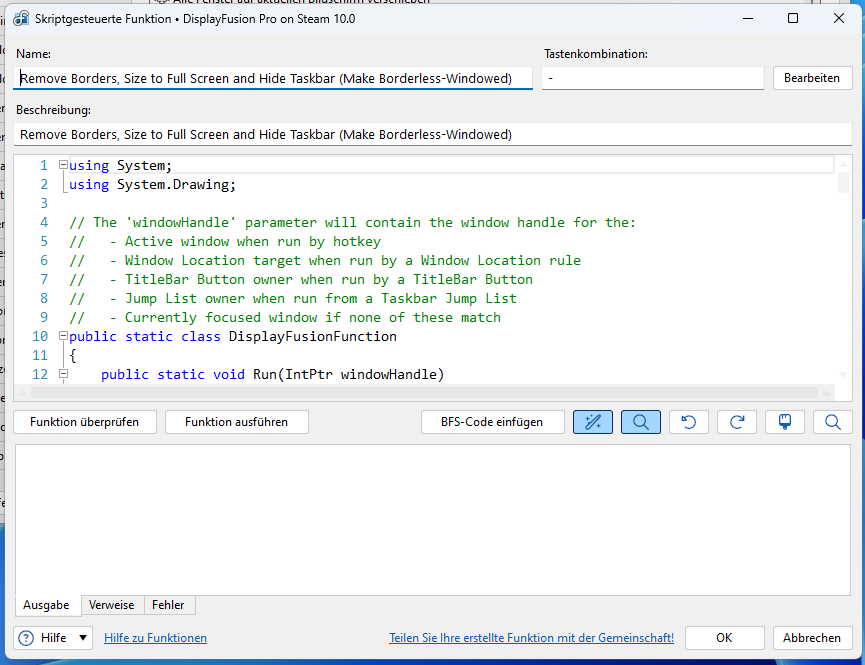Click the code editor horizontal scrollbar thumb
This screenshot has height=665, width=865.
tap(424, 392)
